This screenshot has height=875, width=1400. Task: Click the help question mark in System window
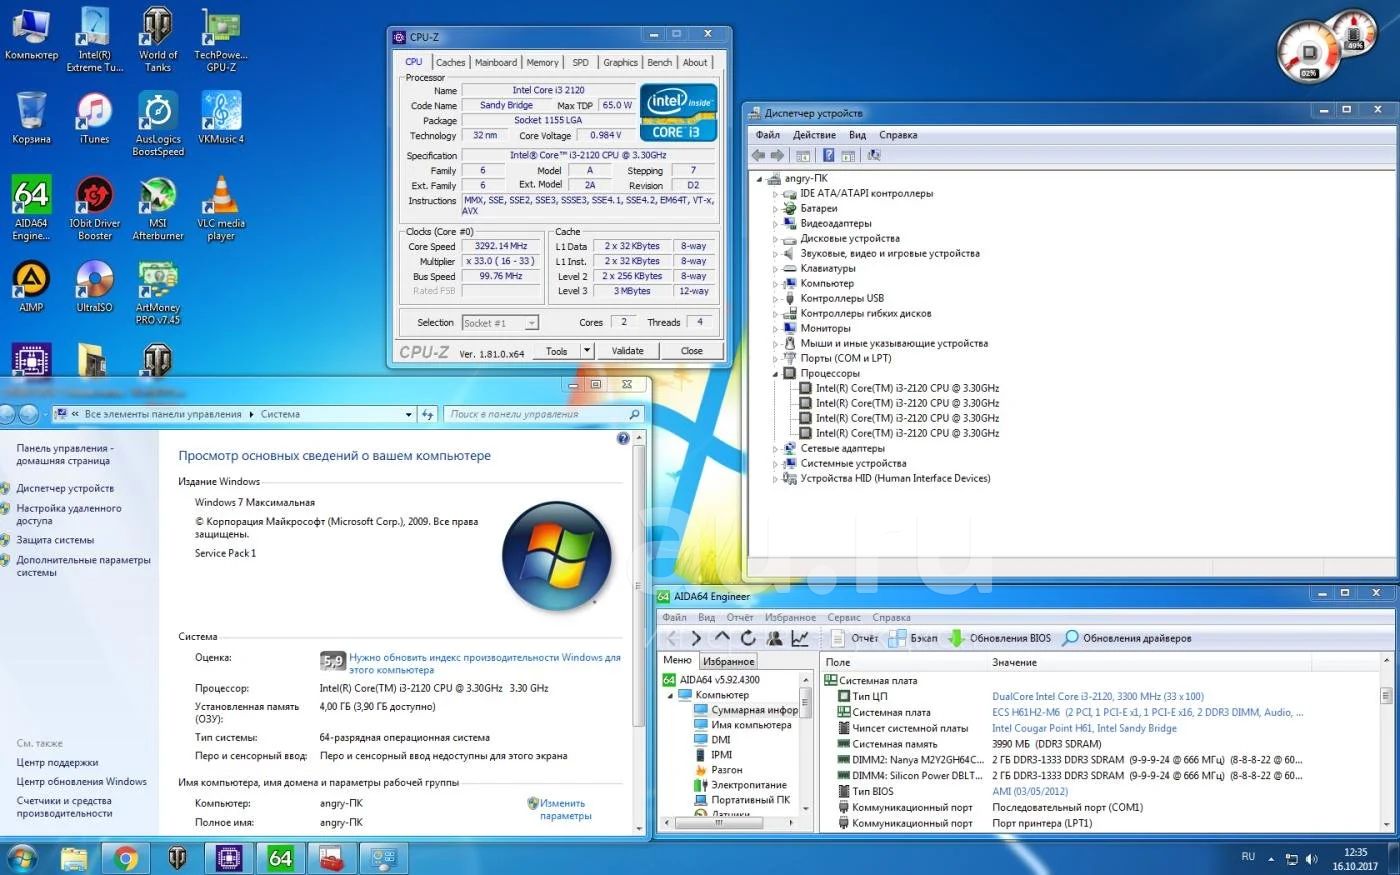pyautogui.click(x=623, y=438)
